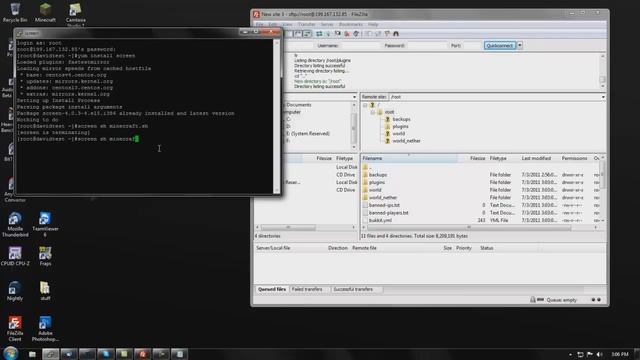Focus the Username field in quickconnect bar
Viewport: 640px width, 360px height.
tap(360, 46)
